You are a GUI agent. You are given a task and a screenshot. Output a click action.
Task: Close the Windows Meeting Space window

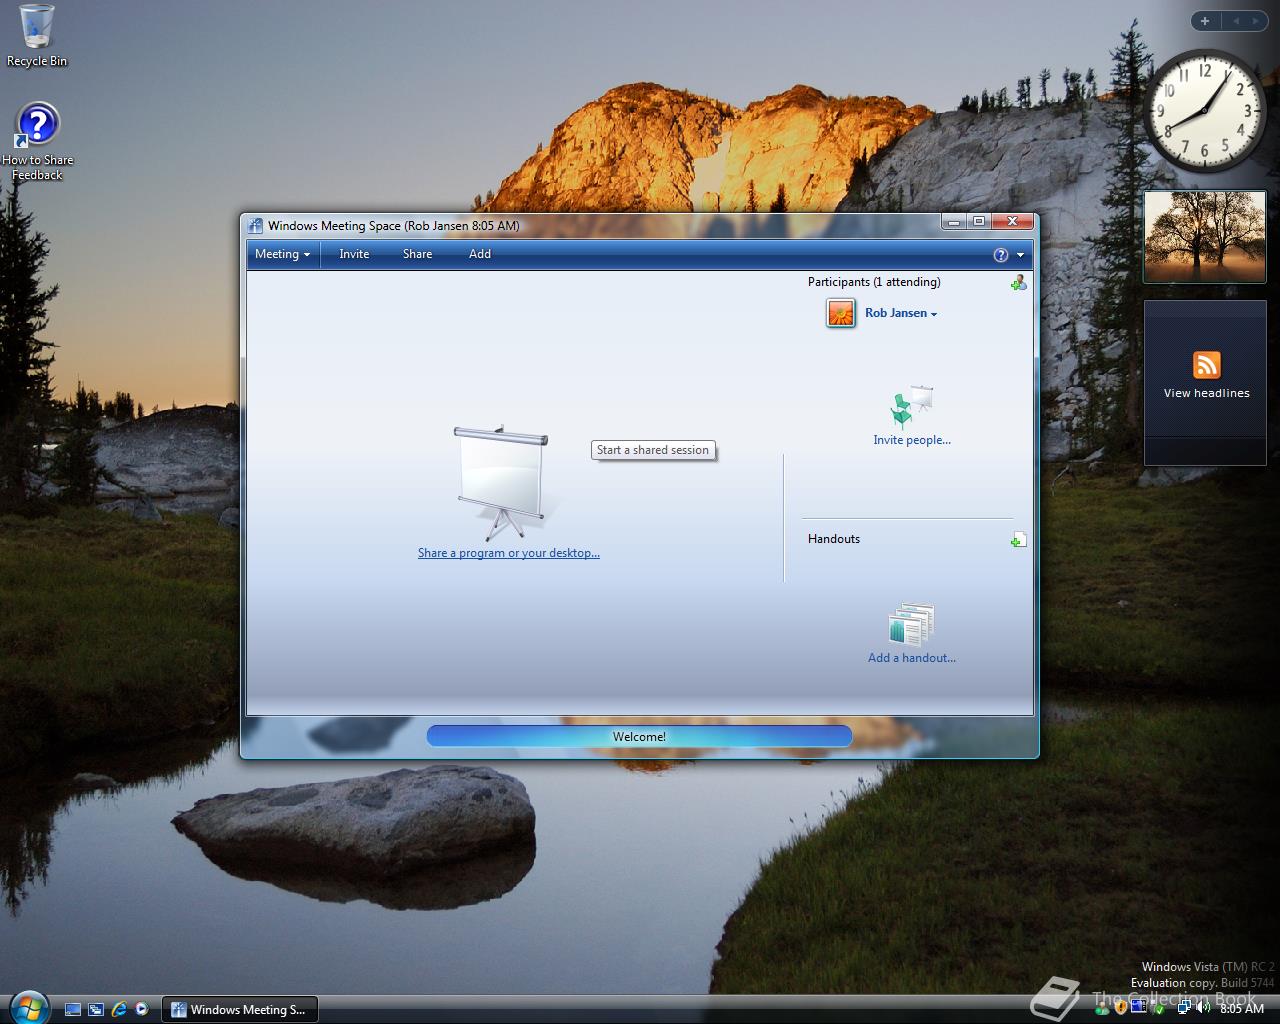point(1013,222)
